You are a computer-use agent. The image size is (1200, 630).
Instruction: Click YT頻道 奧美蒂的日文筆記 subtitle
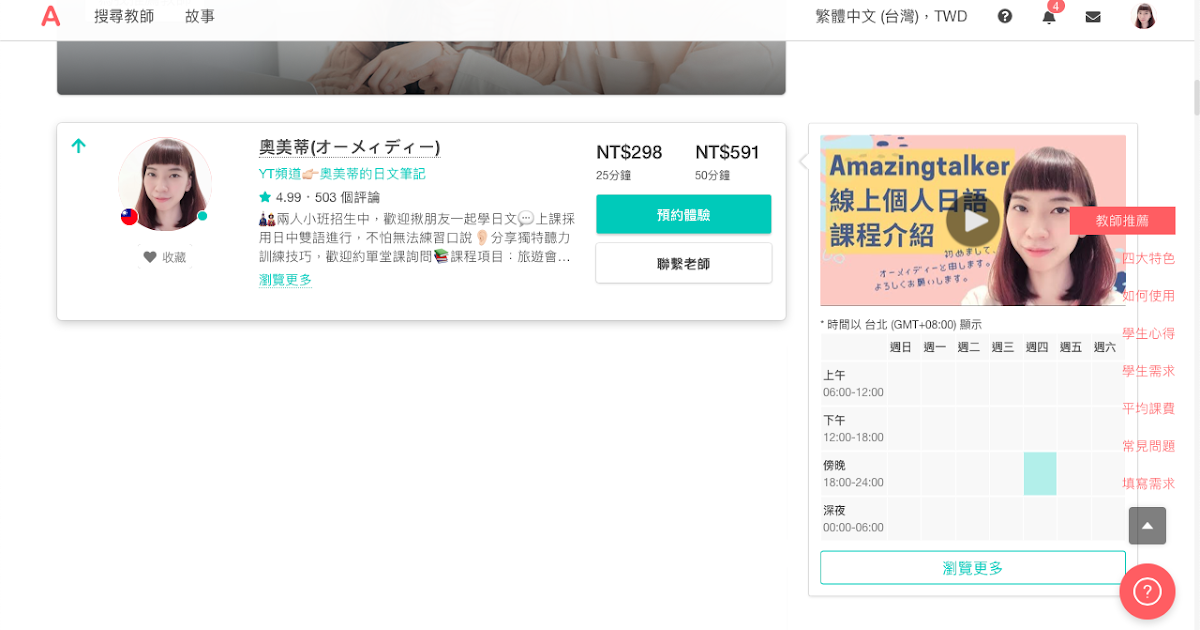[342, 174]
